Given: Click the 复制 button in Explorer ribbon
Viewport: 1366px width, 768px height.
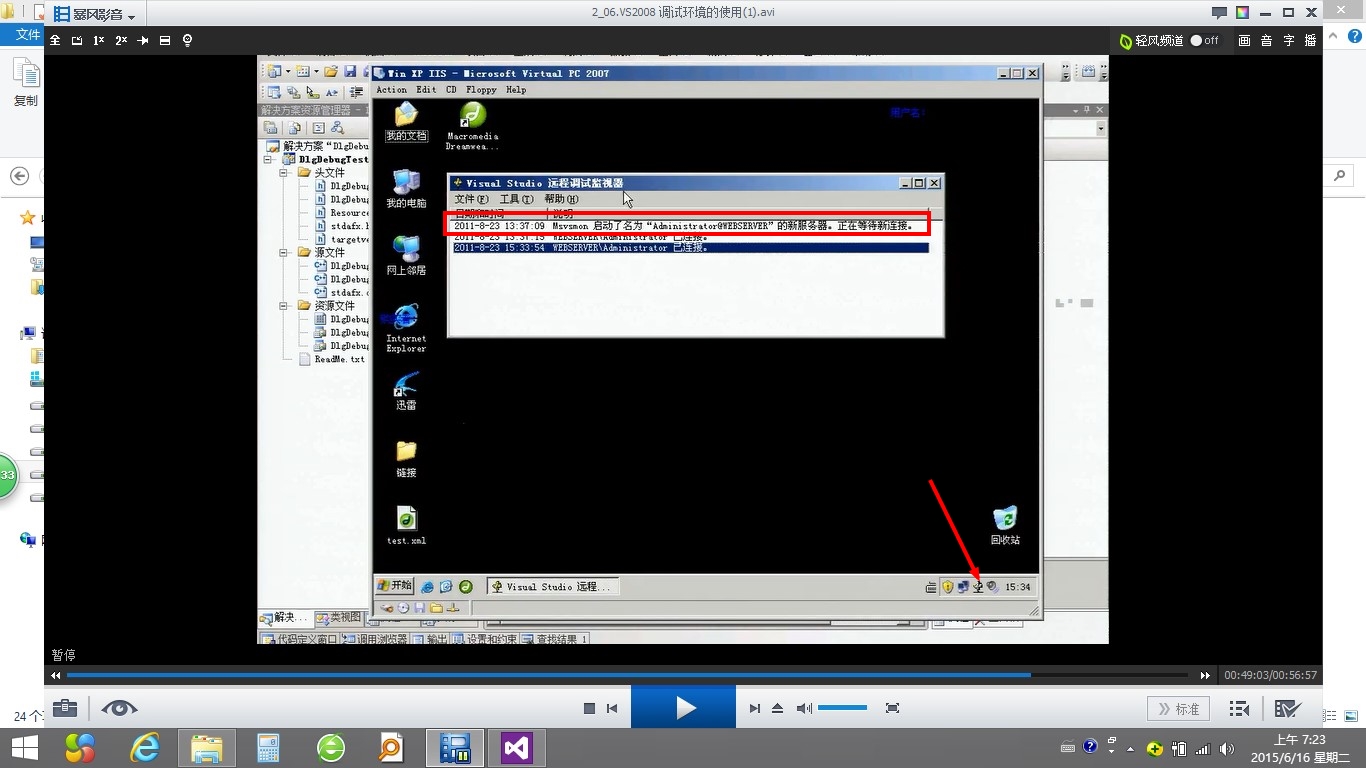Looking at the screenshot, I should click(x=25, y=83).
